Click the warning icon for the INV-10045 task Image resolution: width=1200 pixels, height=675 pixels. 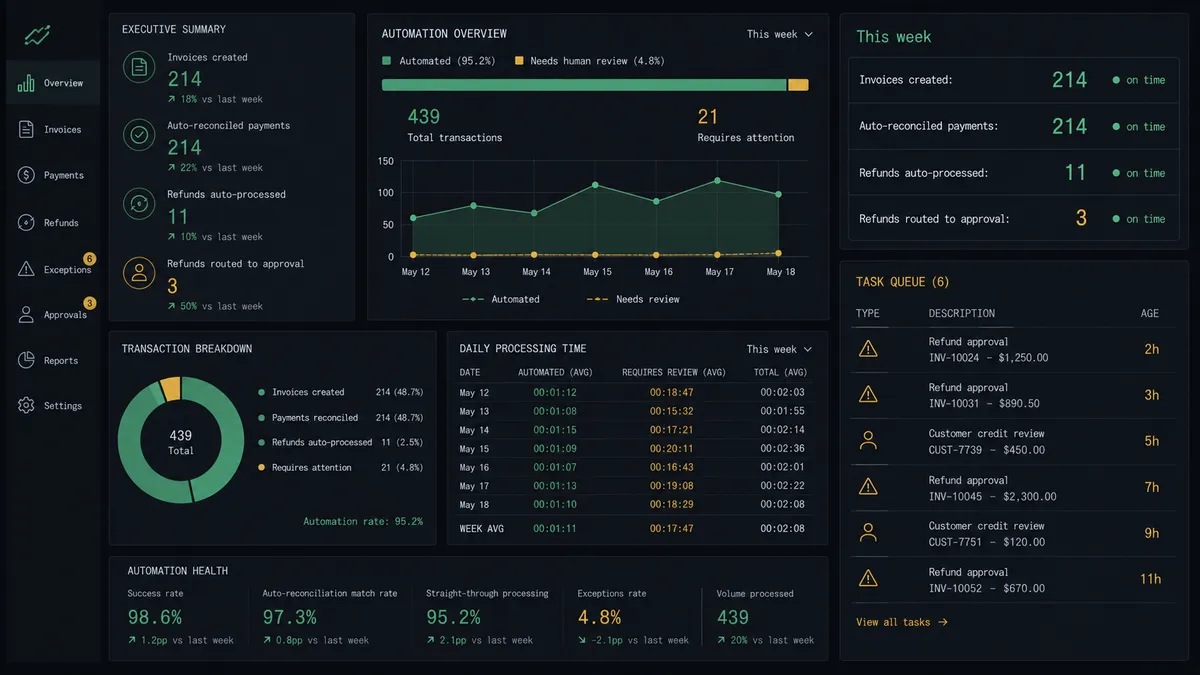tap(868, 487)
